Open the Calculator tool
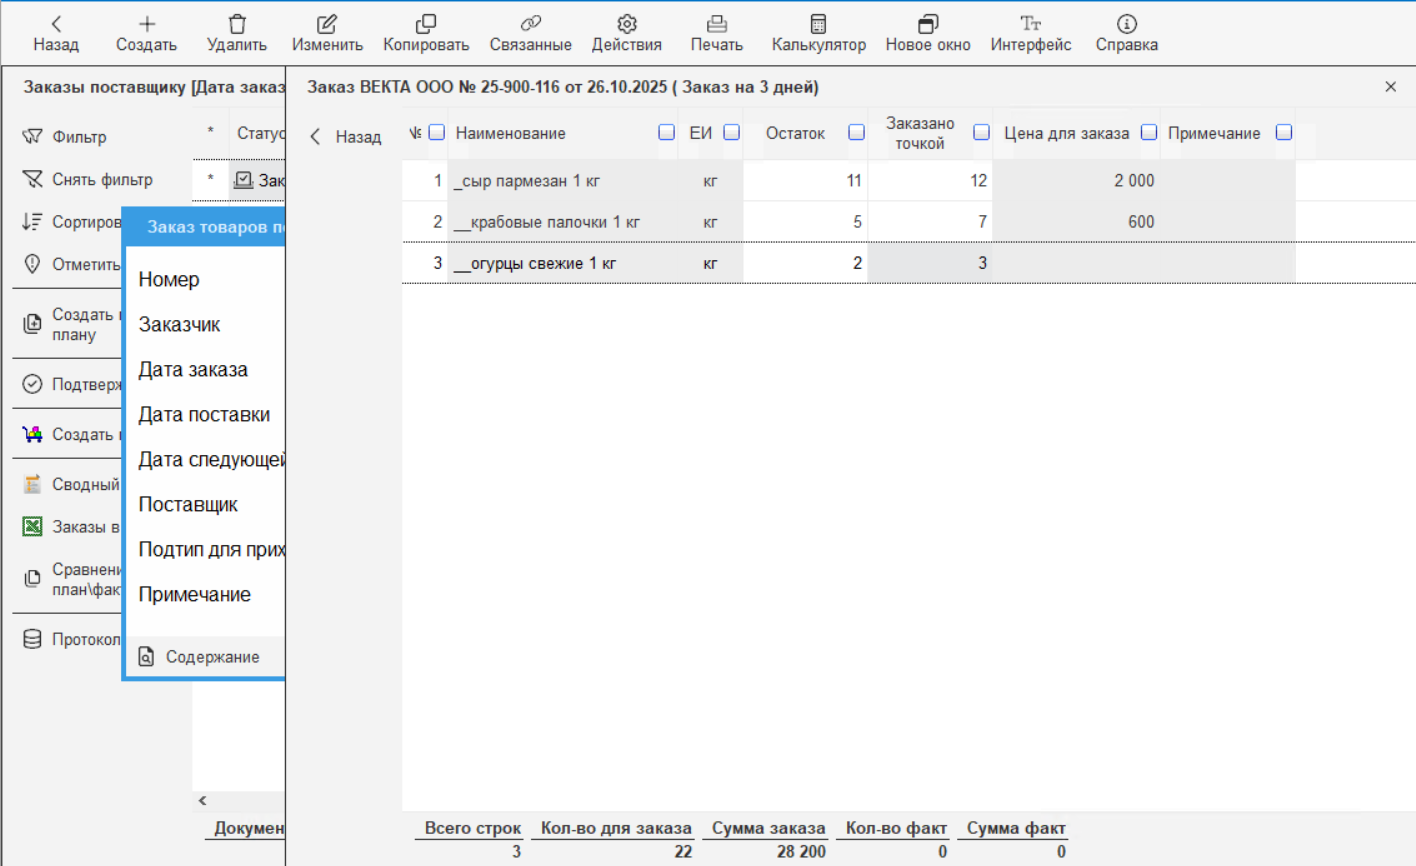 [818, 24]
